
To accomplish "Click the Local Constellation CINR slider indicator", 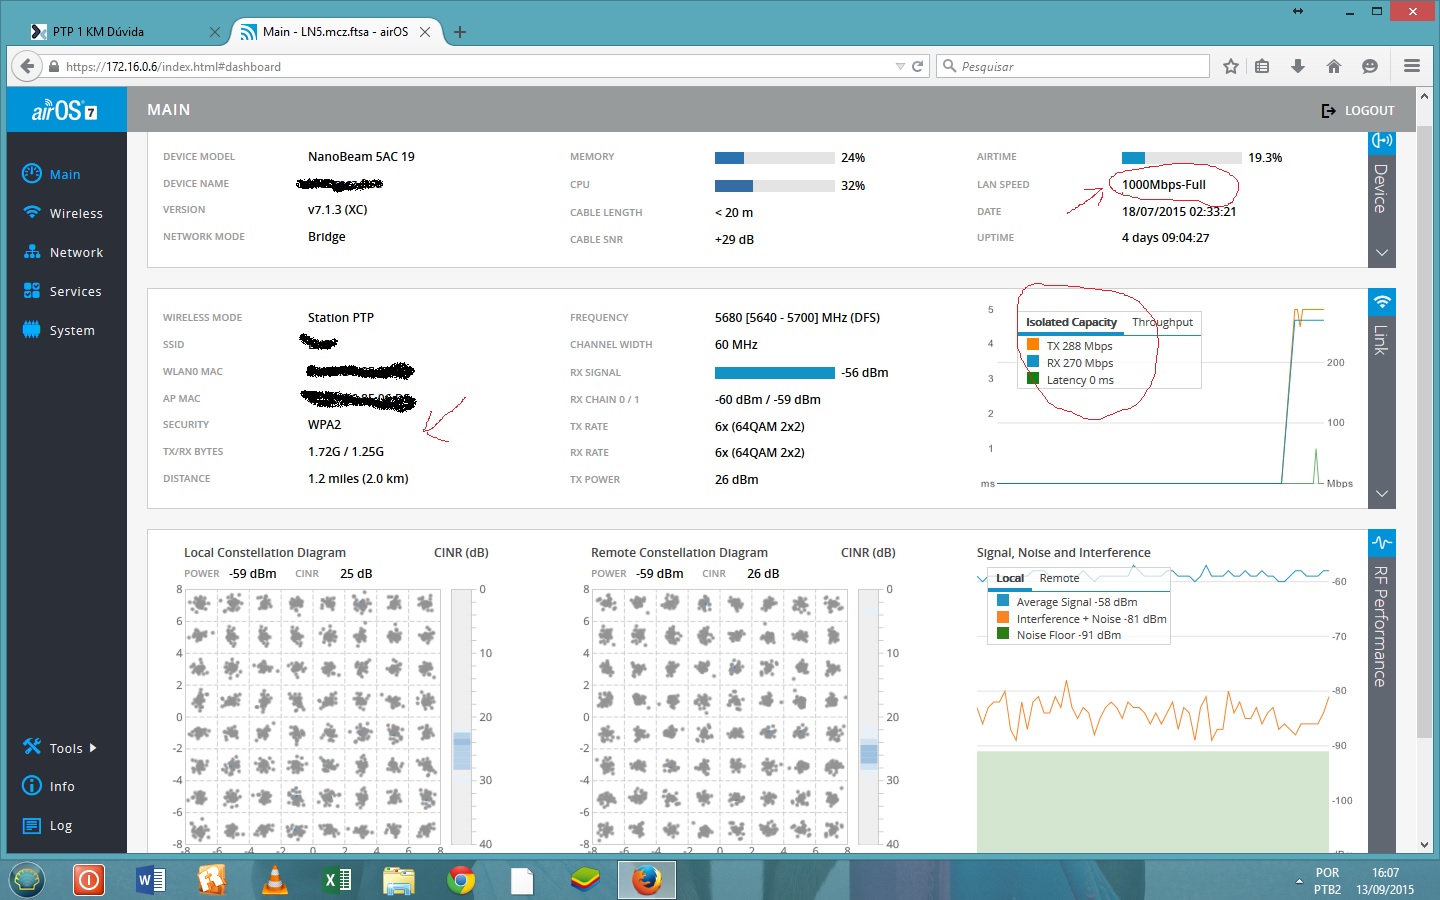I will pos(462,751).
